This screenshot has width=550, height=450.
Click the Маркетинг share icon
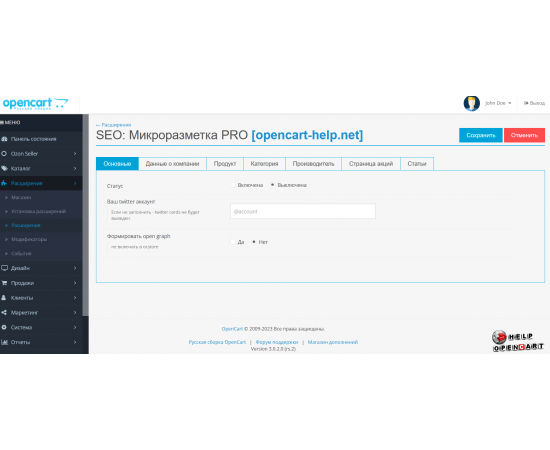click(x=4, y=313)
